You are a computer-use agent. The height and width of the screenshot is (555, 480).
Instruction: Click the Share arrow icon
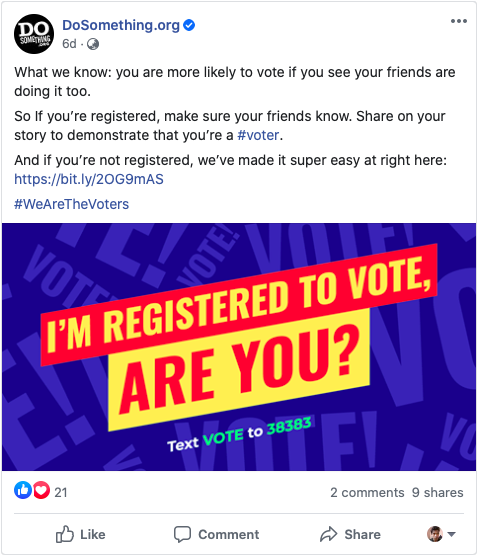coord(328,534)
